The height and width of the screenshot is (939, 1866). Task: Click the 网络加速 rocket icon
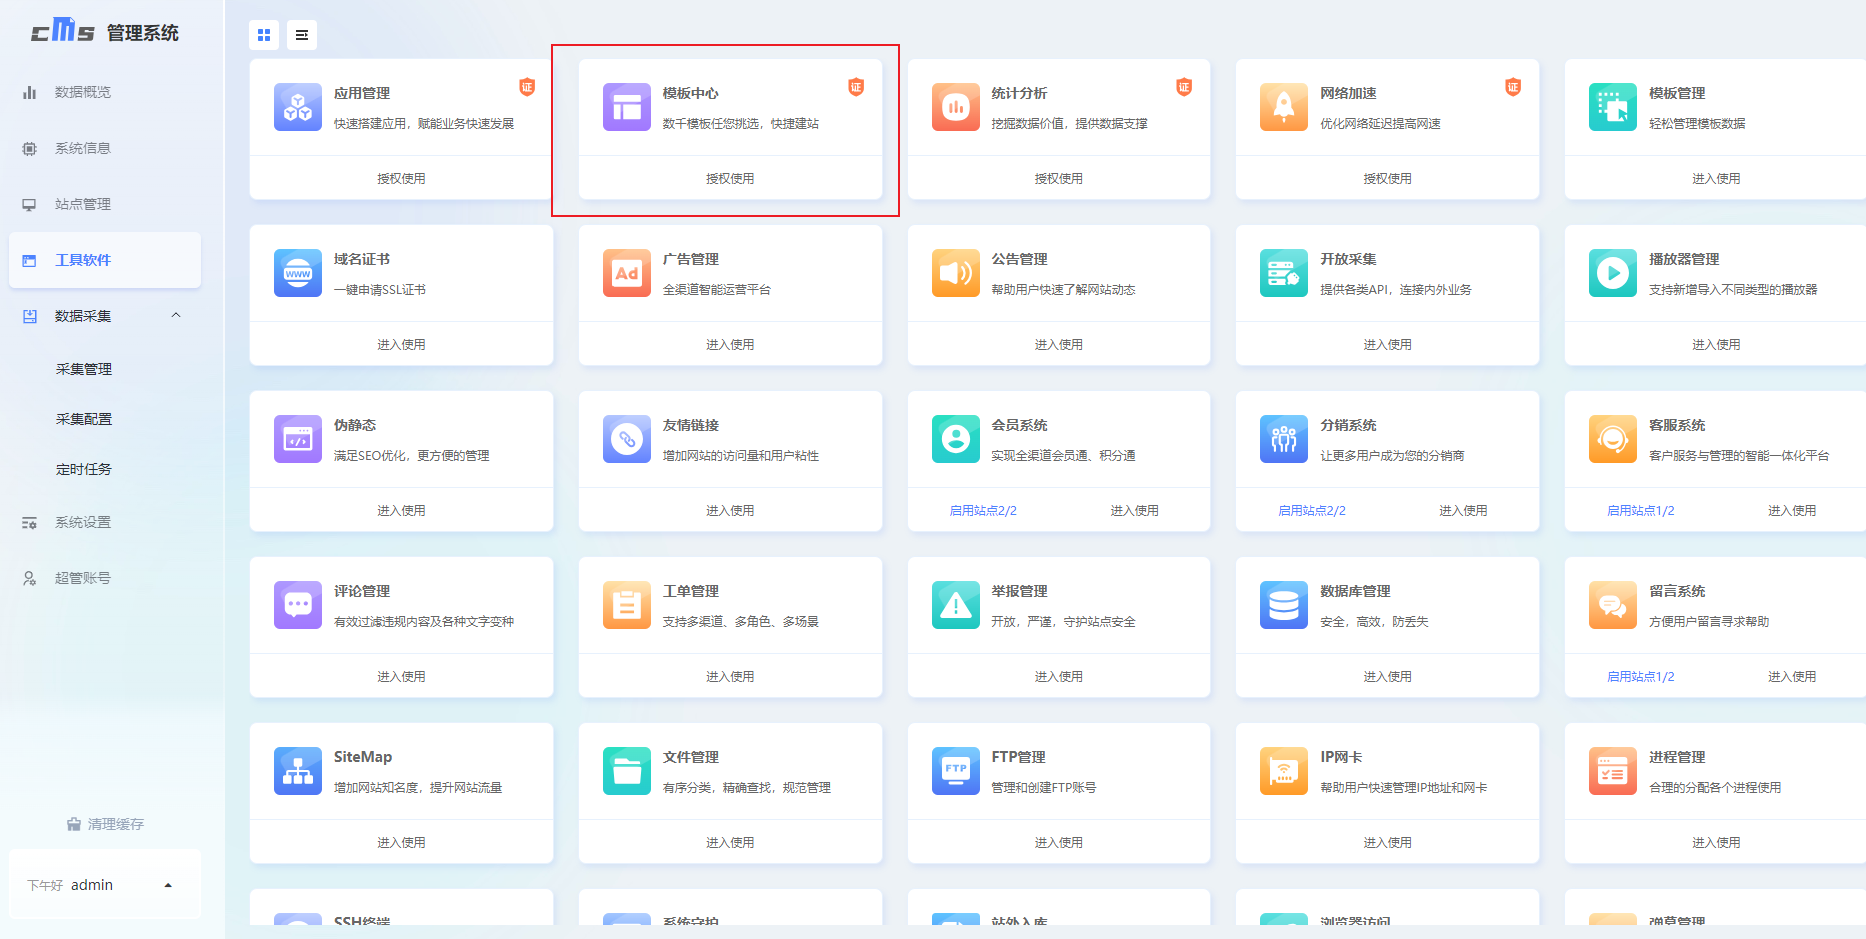pyautogui.click(x=1284, y=107)
